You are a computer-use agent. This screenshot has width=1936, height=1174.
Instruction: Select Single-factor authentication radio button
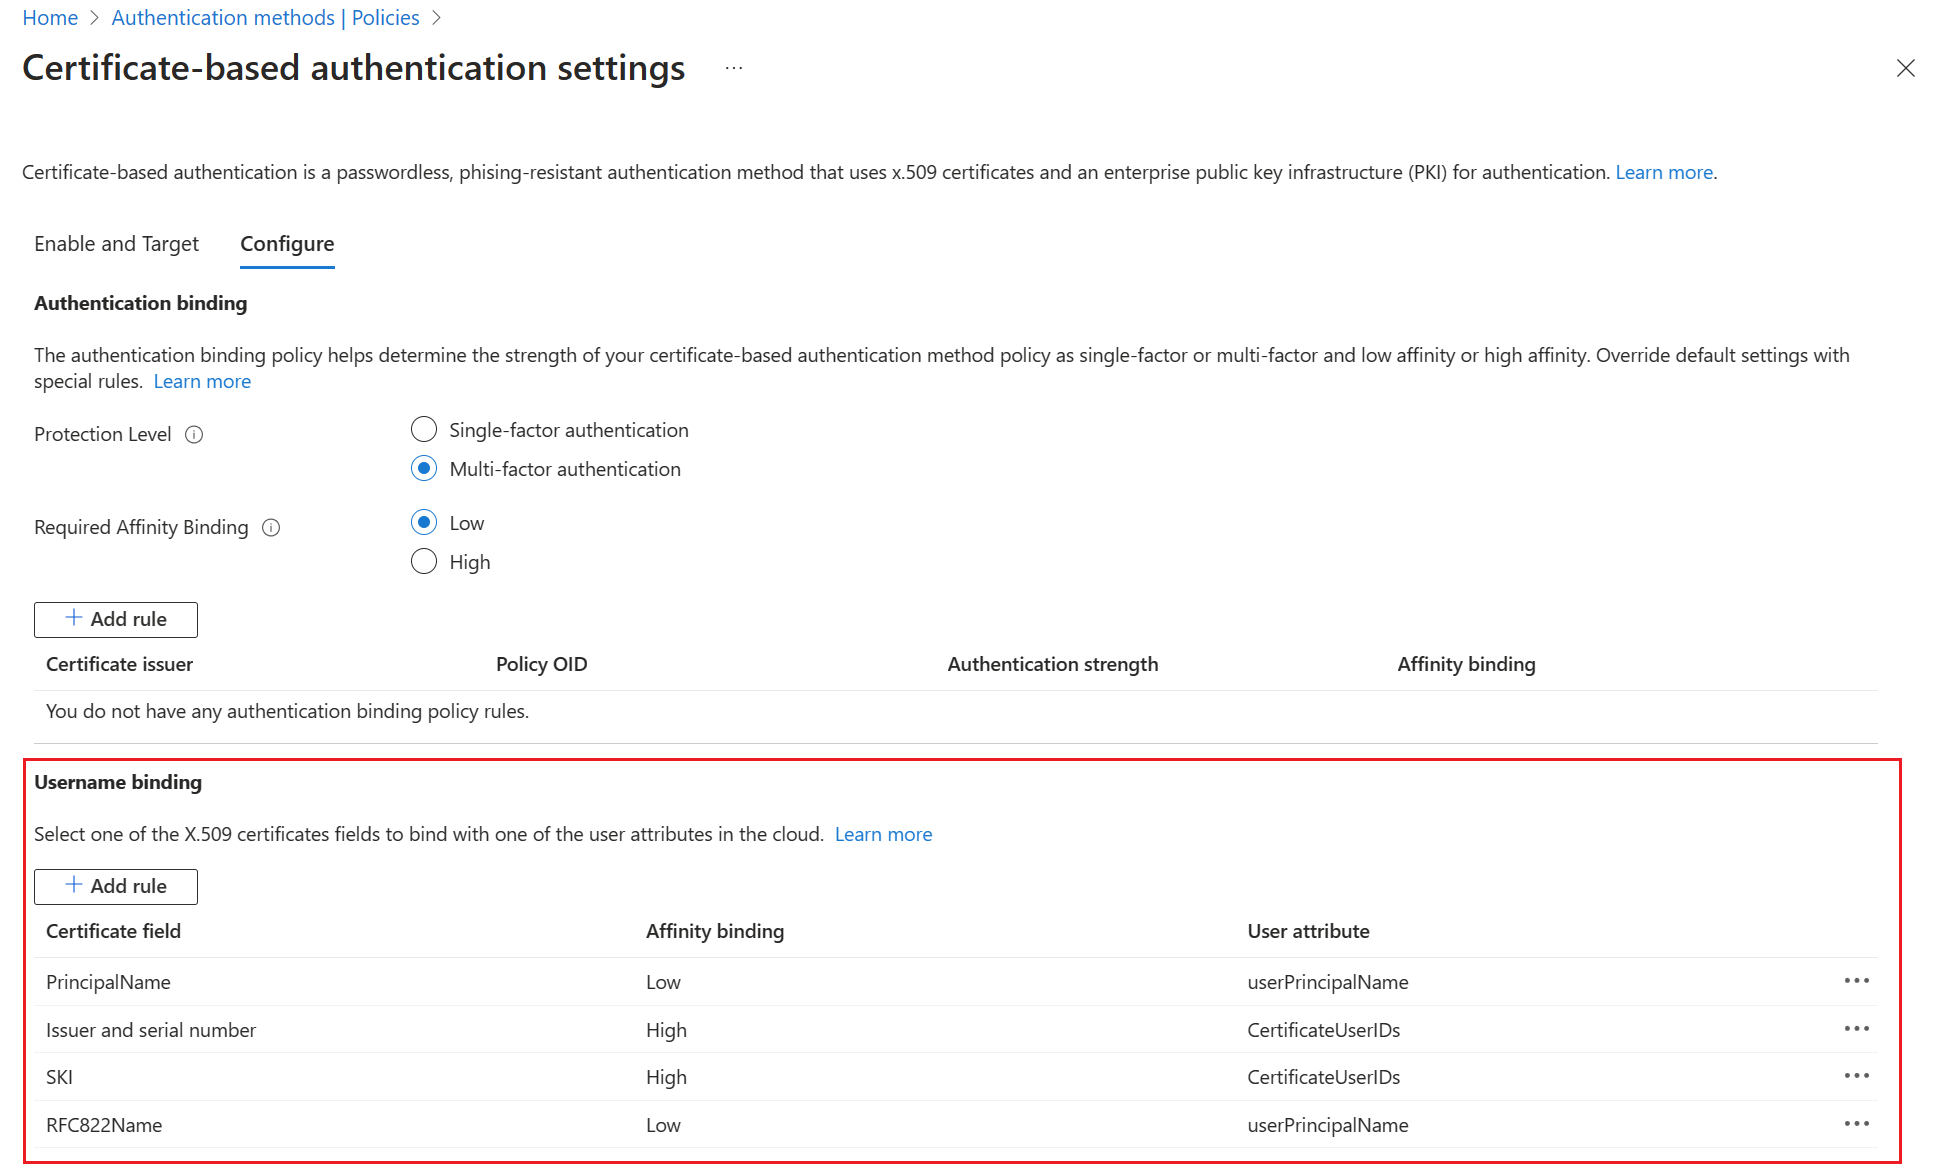(425, 430)
